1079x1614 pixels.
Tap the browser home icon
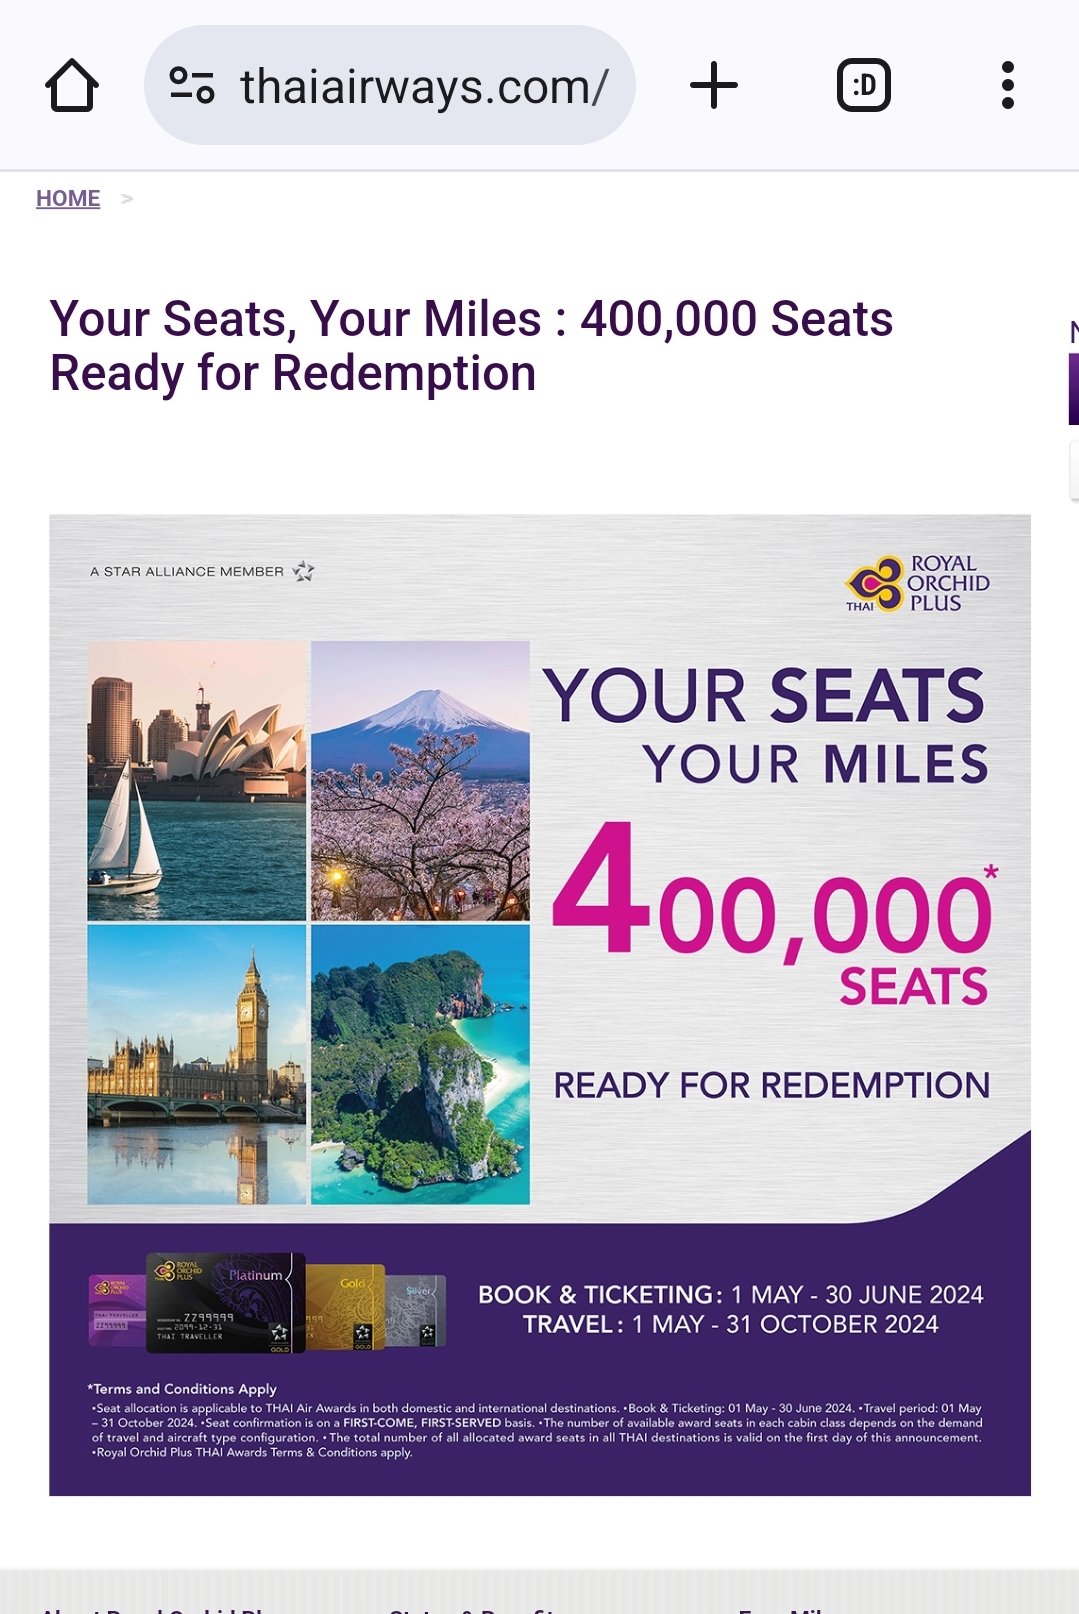[x=72, y=86]
